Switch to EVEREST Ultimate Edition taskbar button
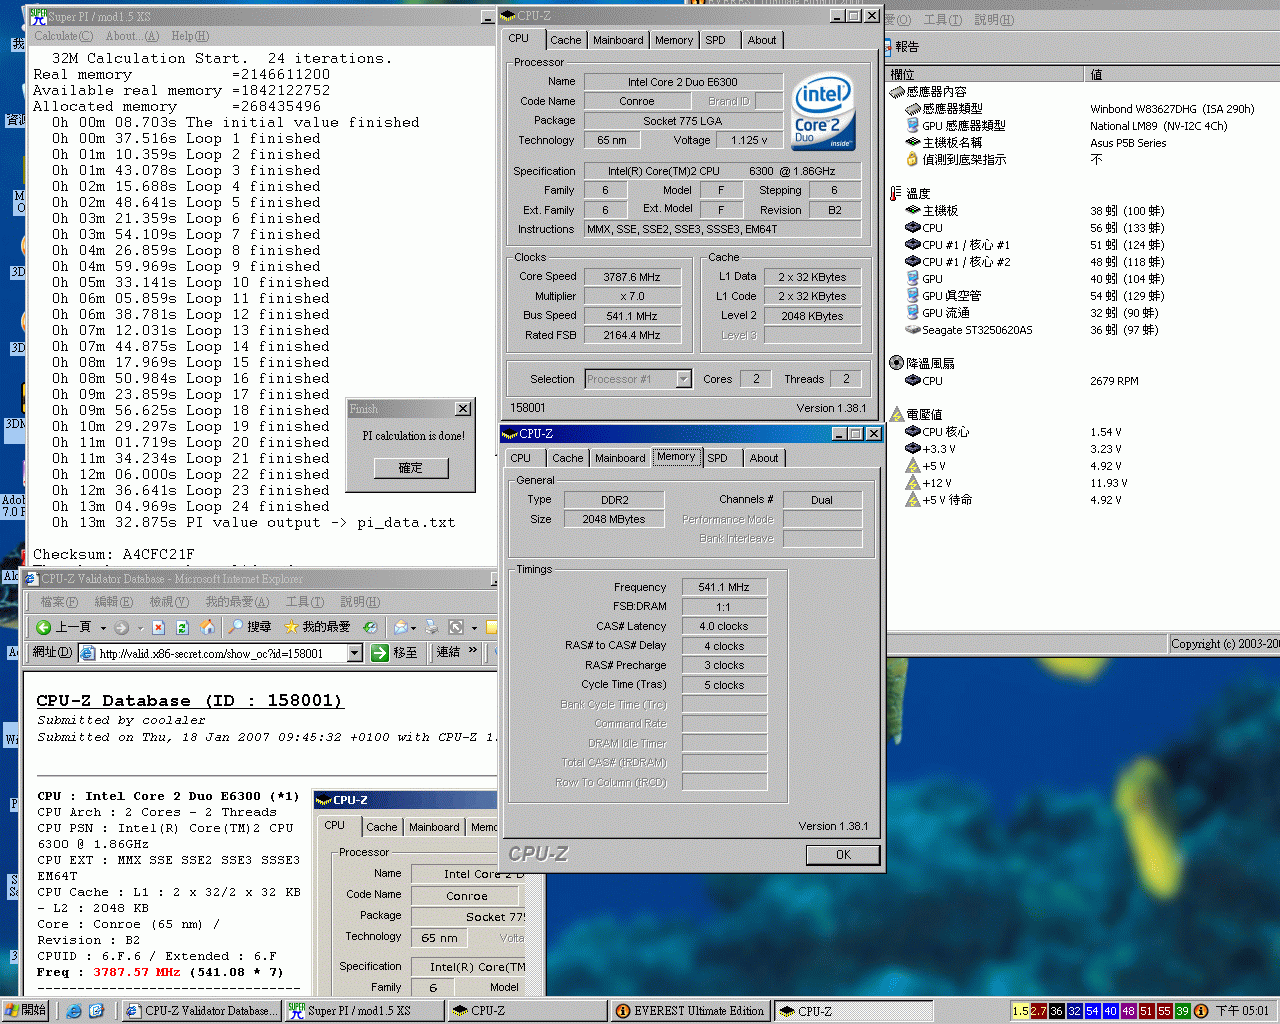This screenshot has width=1280, height=1024. pyautogui.click(x=690, y=1011)
